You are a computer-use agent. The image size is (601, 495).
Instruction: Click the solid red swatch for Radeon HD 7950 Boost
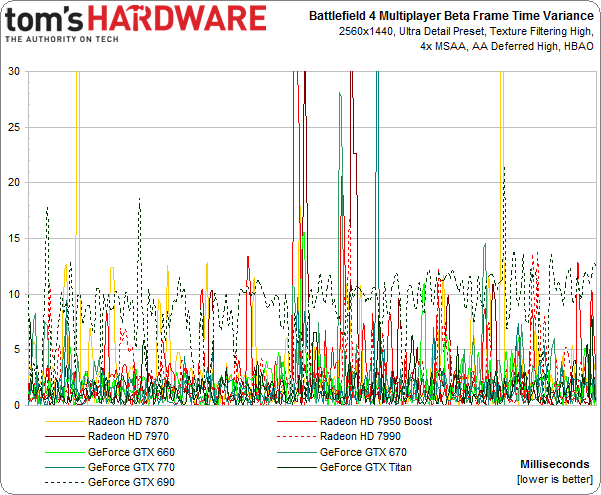click(x=296, y=422)
